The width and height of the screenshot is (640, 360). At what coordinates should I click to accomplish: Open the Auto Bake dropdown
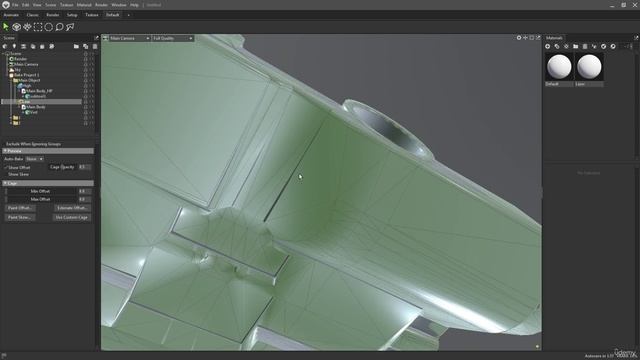point(34,159)
